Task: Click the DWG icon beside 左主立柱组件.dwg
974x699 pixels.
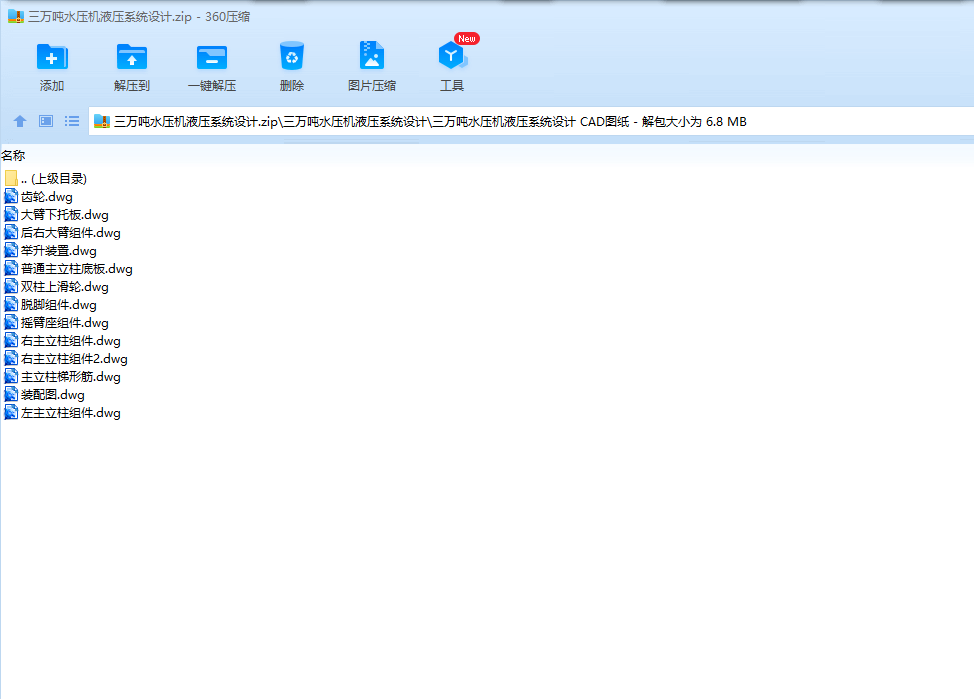Action: 11,413
